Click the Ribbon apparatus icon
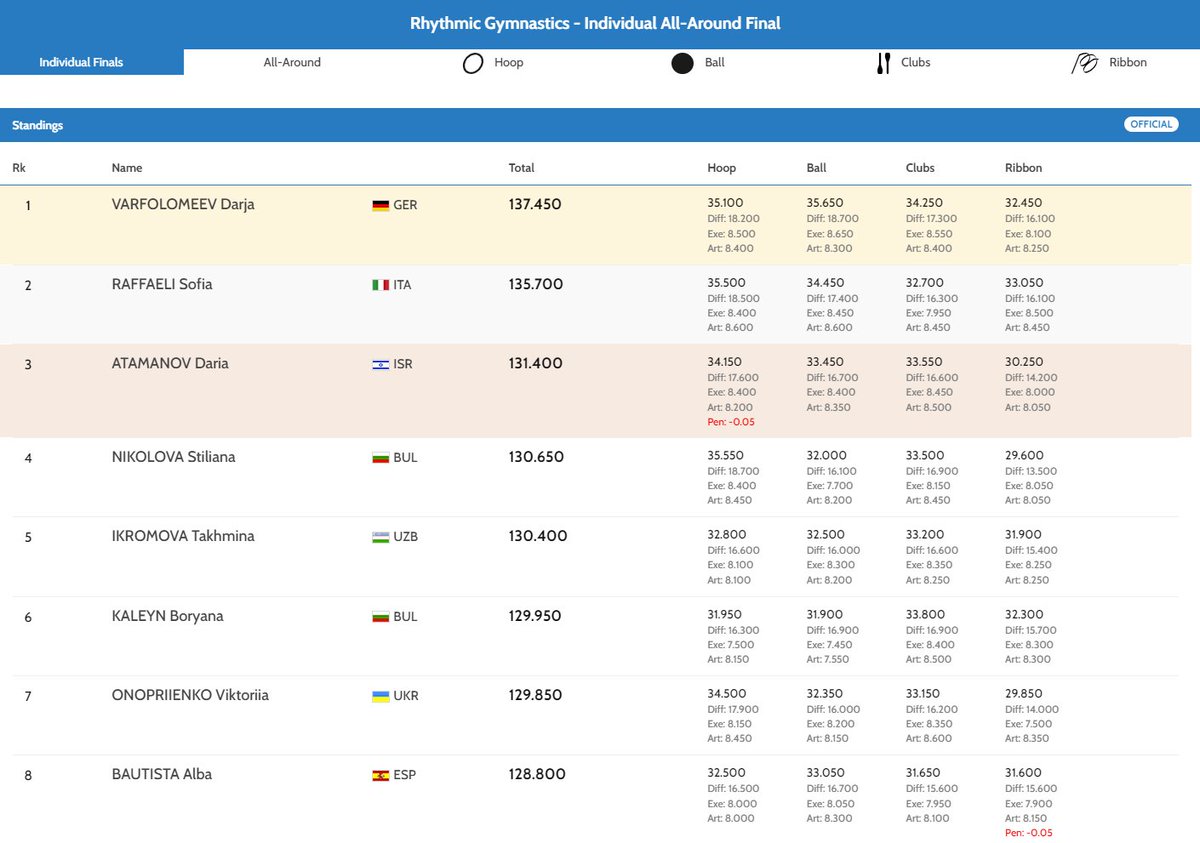This screenshot has width=1200, height=843. 1085,64
